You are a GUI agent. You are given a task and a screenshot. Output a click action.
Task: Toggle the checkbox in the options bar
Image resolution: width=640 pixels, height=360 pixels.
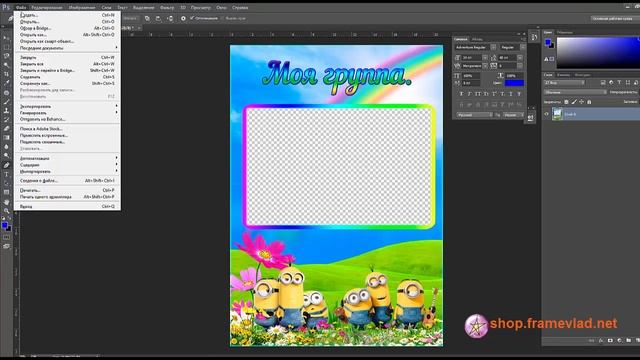(192, 18)
